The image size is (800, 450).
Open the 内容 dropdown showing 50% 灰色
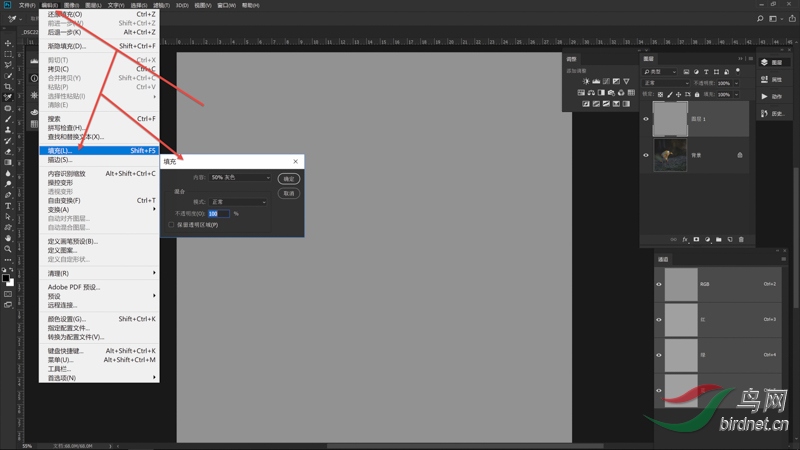(240, 177)
